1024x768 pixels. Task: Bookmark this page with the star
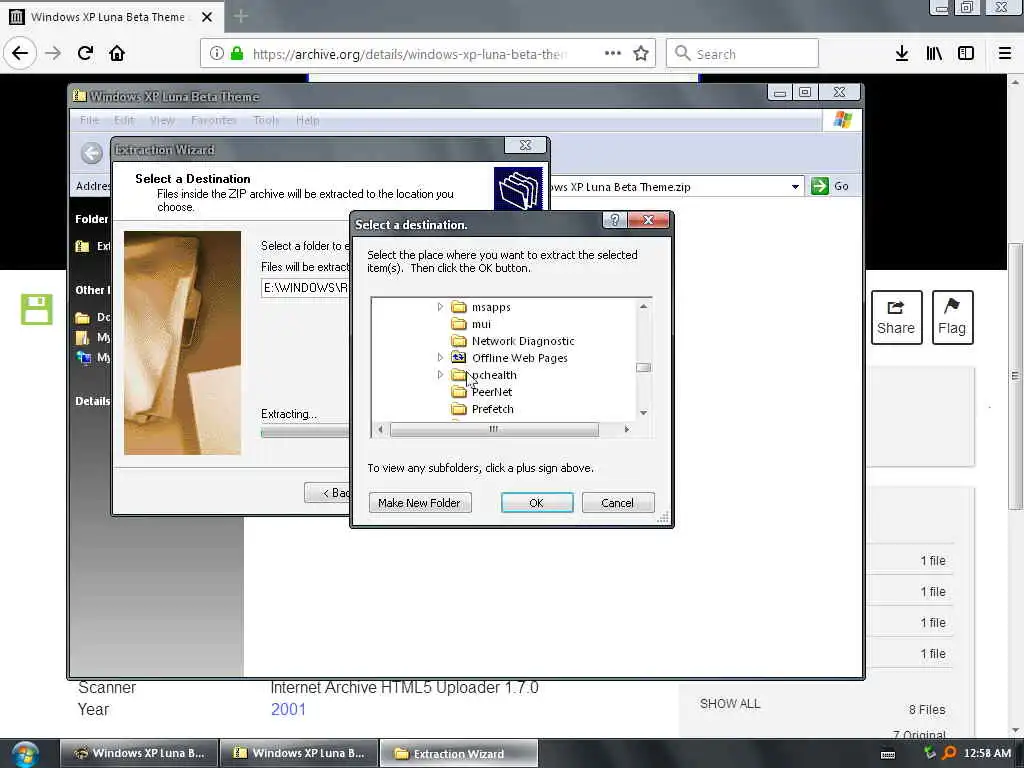coord(641,54)
